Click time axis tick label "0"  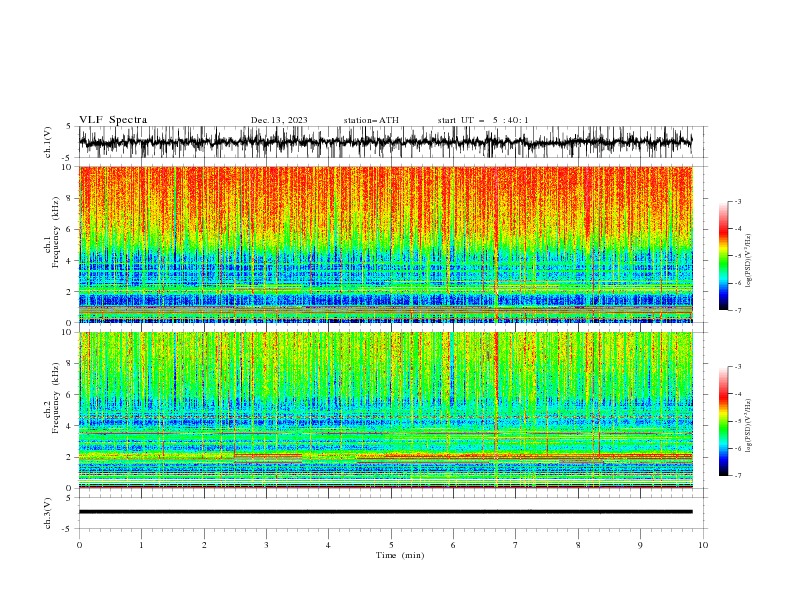(x=79, y=545)
